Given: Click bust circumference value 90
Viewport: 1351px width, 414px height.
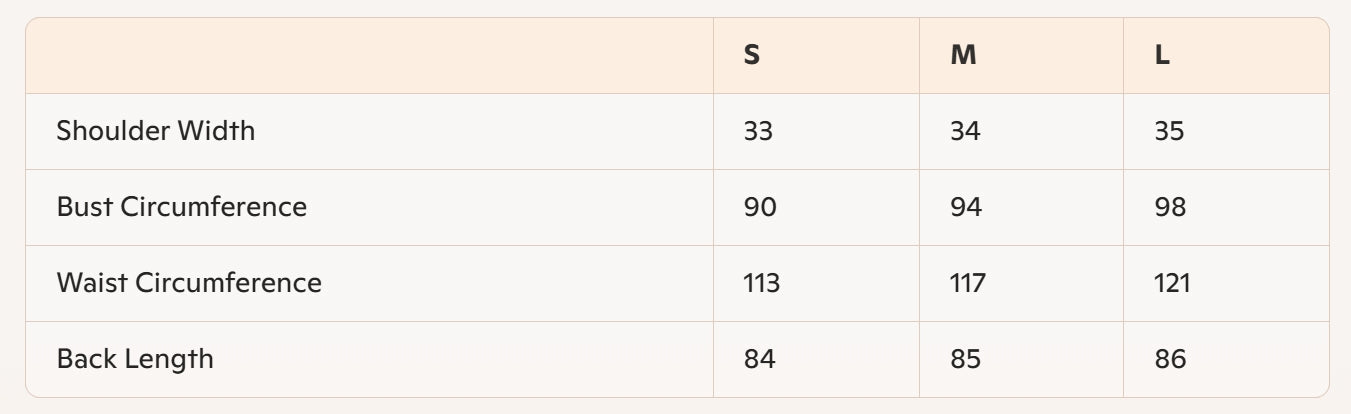Looking at the screenshot, I should tap(760, 207).
